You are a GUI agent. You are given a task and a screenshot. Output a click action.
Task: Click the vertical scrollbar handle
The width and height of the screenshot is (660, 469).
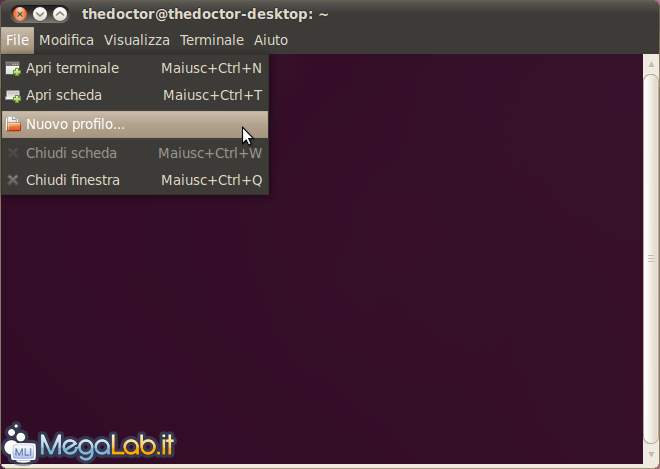(651, 258)
